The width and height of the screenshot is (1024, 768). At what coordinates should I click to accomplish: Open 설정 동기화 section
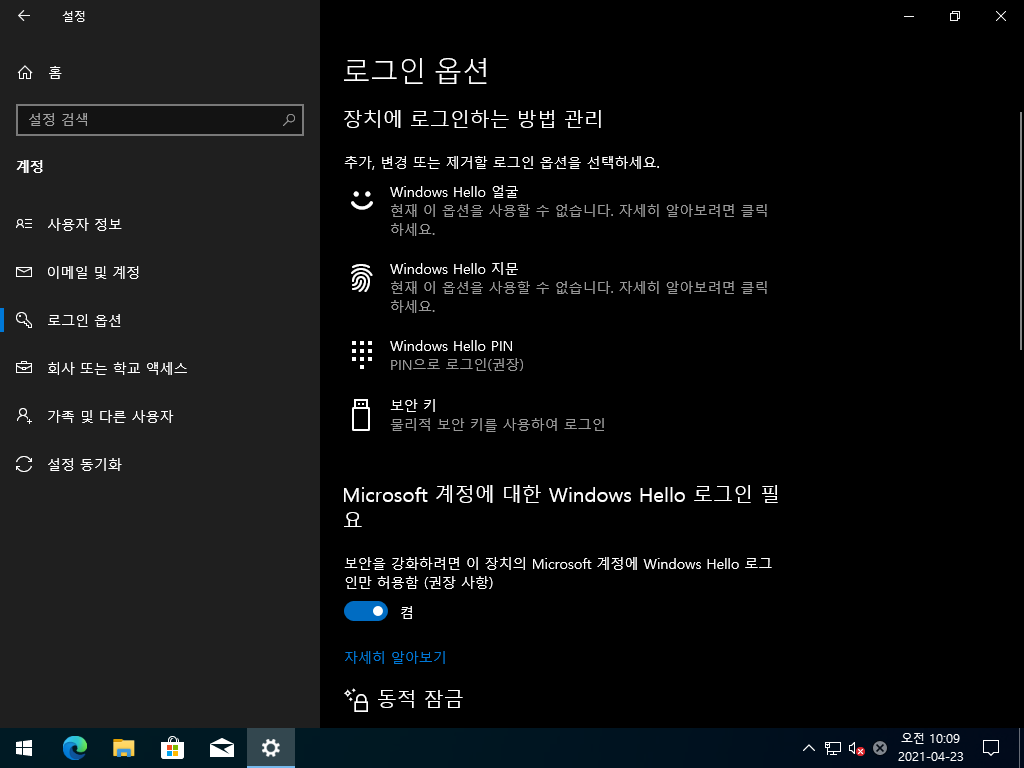(160, 464)
